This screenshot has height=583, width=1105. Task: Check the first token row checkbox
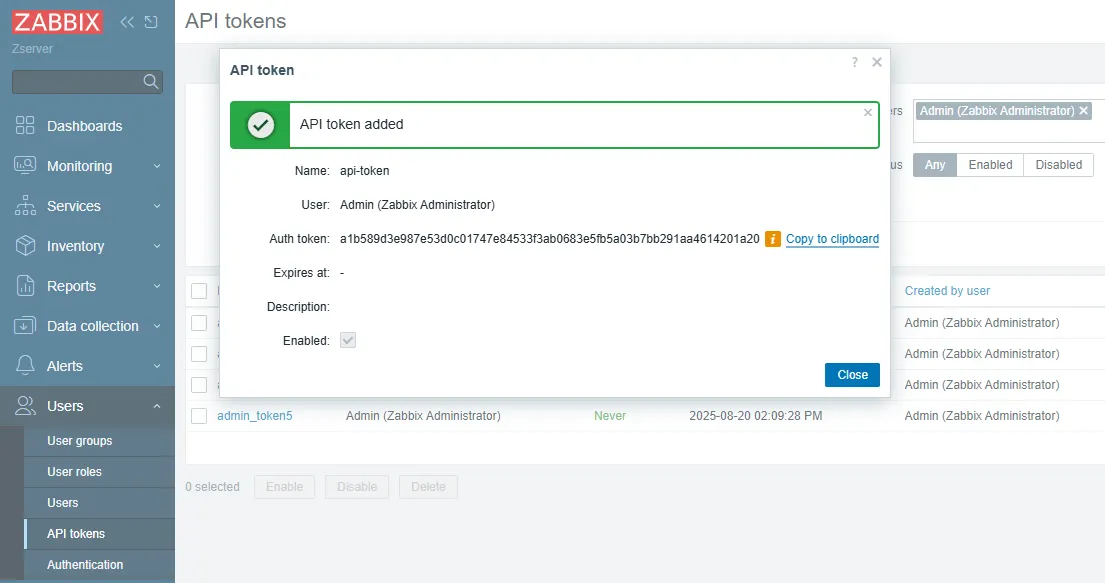(x=199, y=323)
